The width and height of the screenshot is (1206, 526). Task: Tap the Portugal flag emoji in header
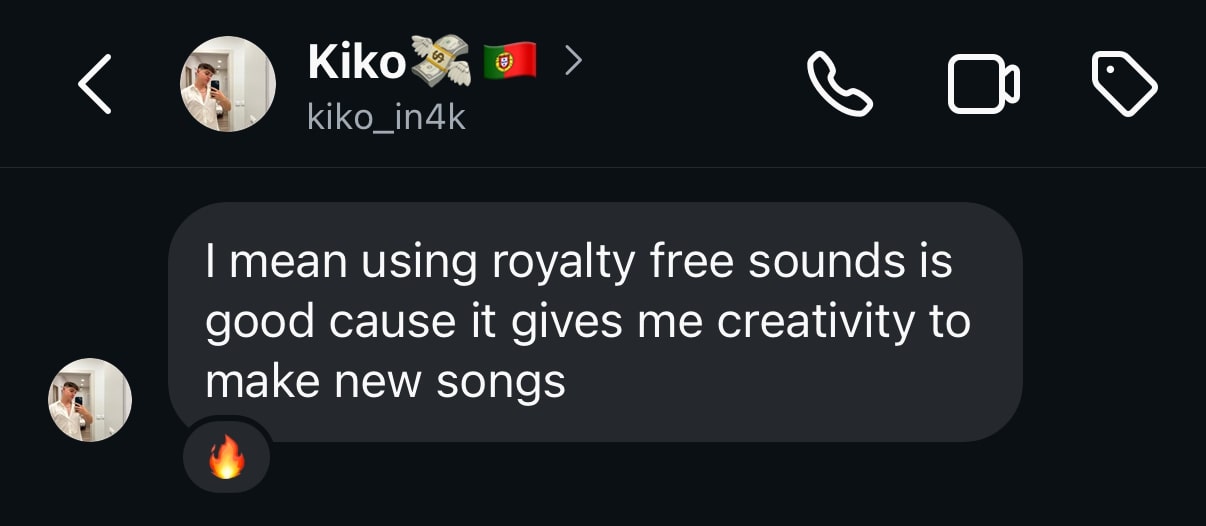(510, 62)
